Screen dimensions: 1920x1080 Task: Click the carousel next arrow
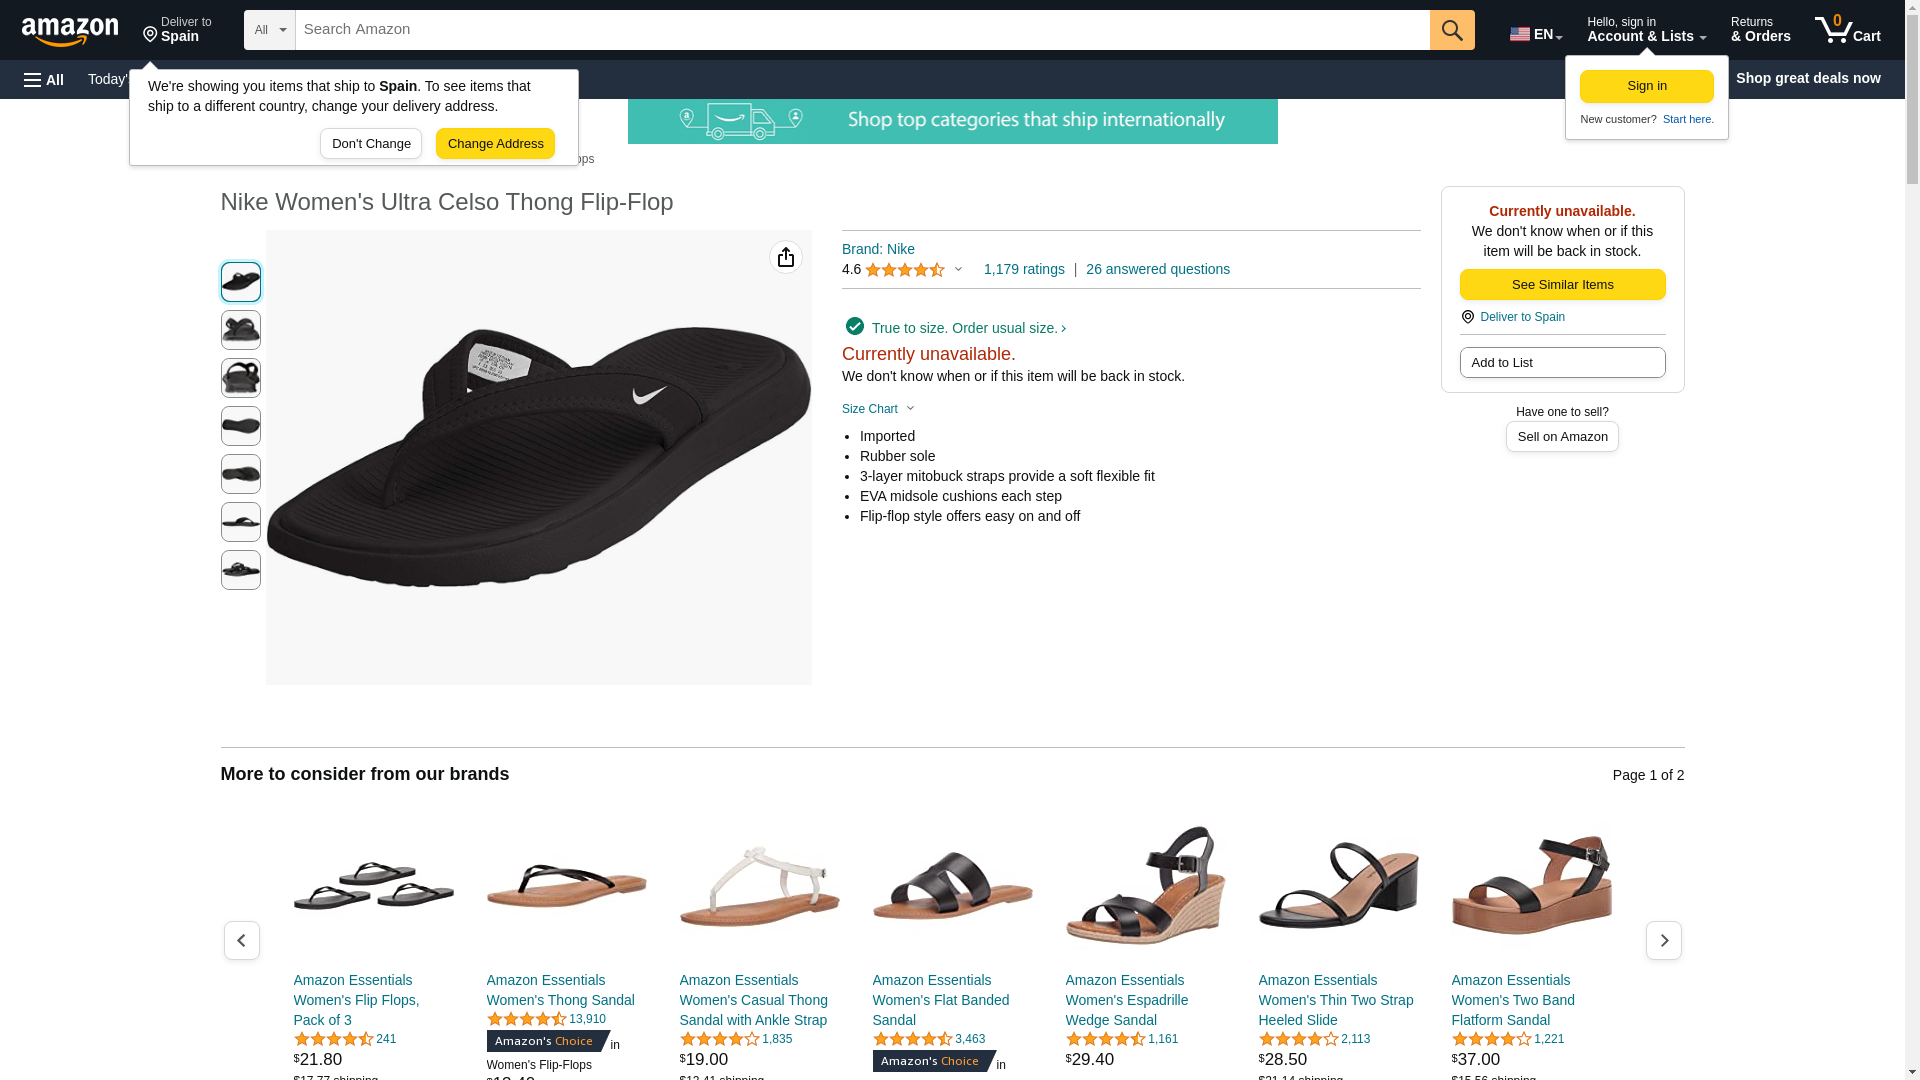point(1663,941)
